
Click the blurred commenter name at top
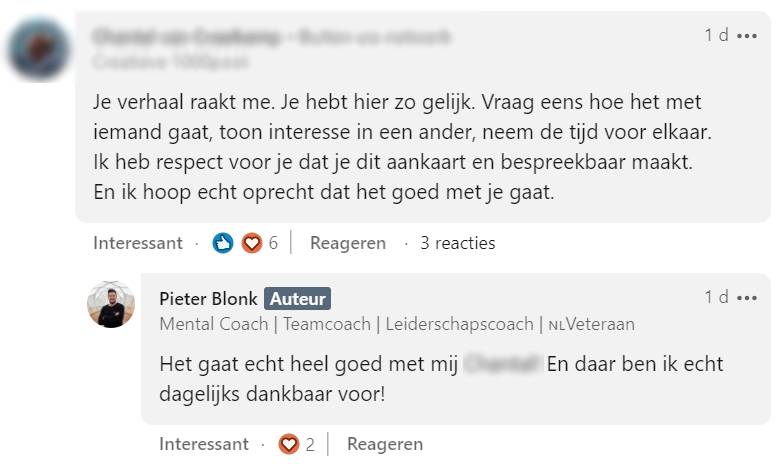pos(190,37)
